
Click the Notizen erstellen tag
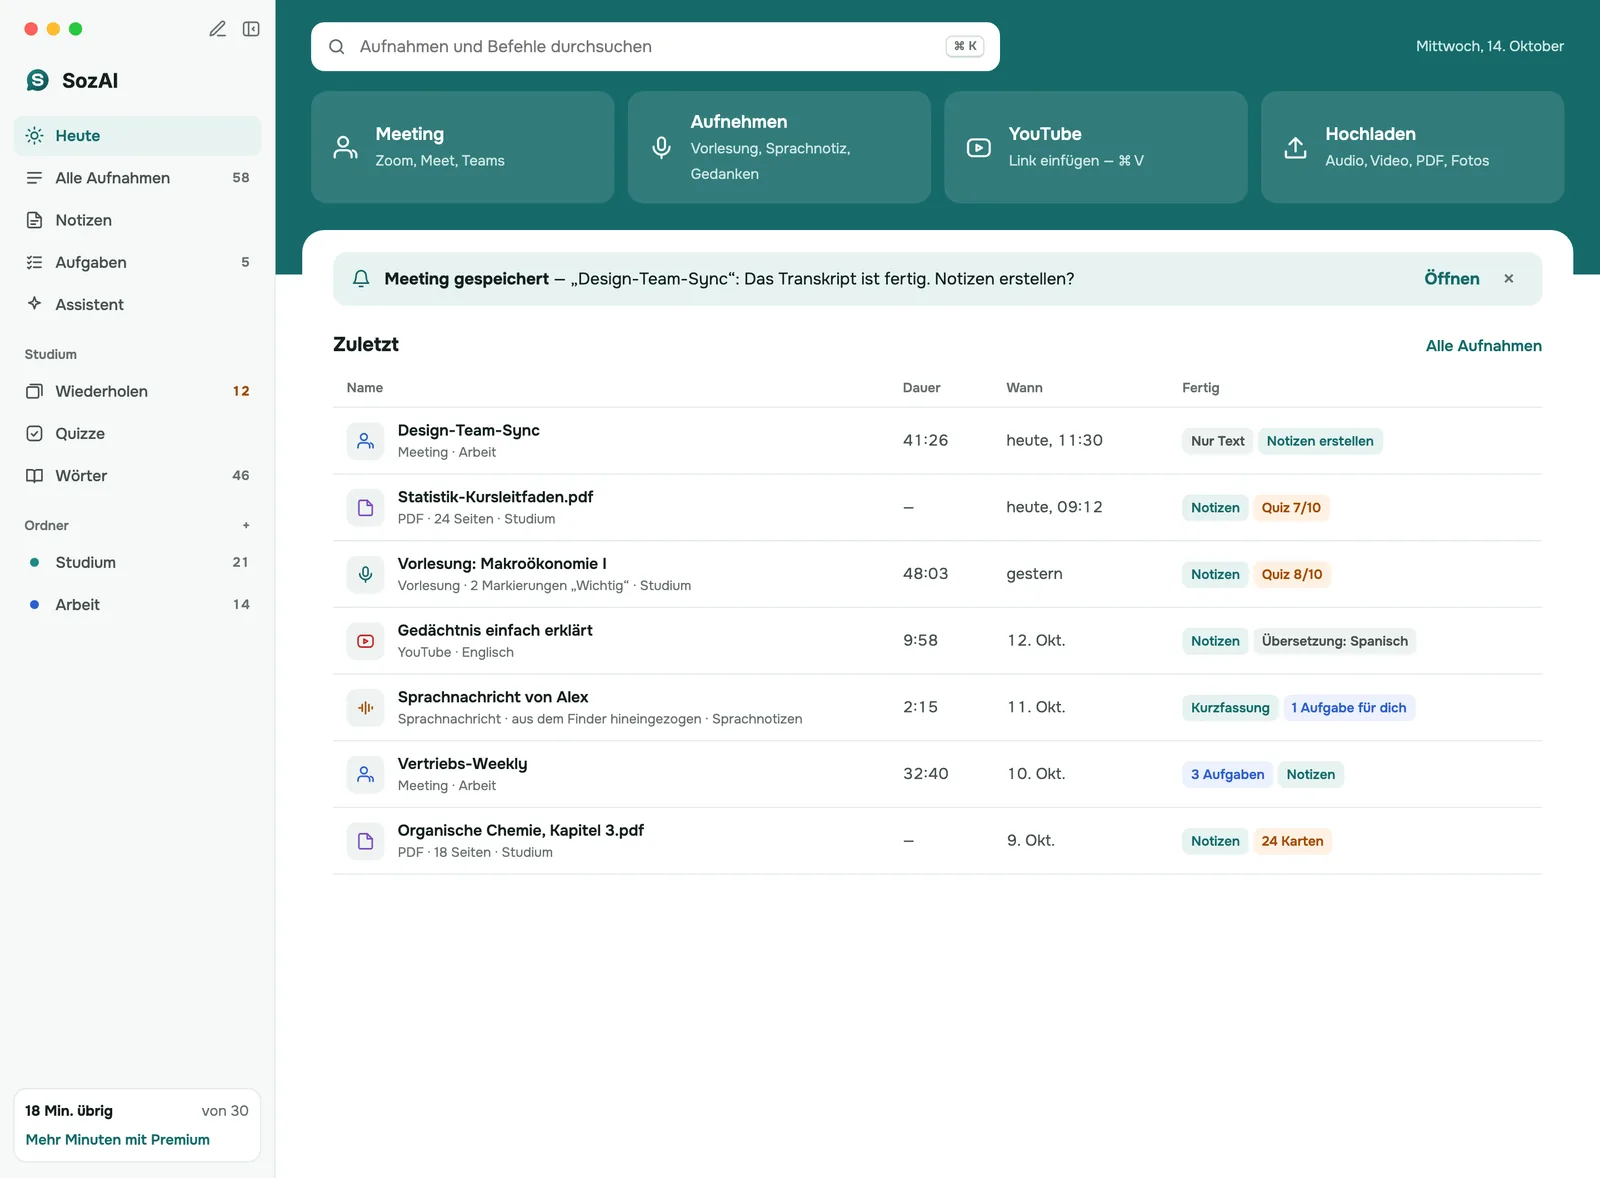[1320, 441]
